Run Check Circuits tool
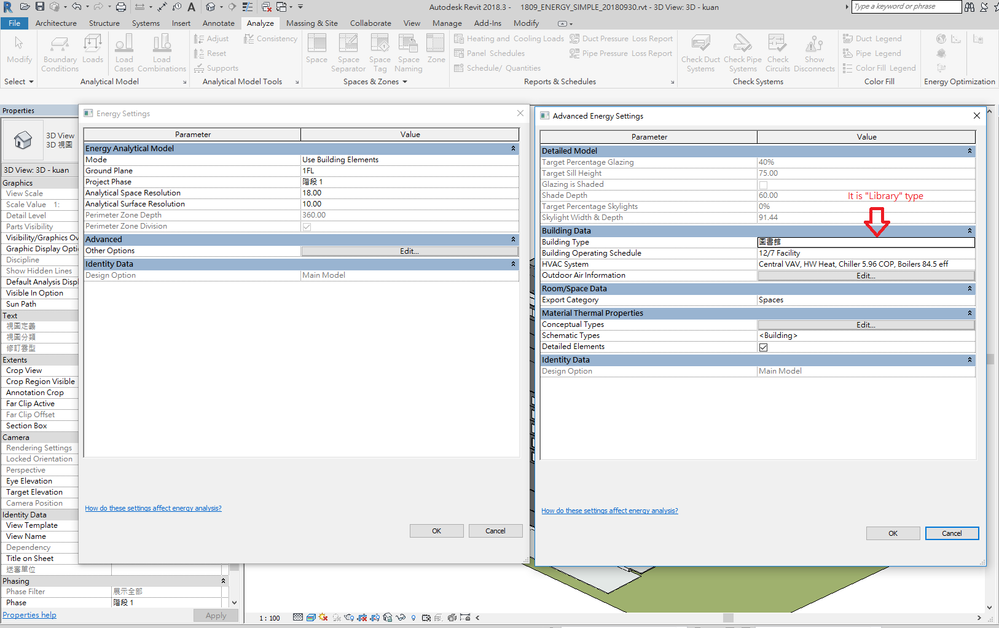This screenshot has width=999, height=628. click(777, 54)
